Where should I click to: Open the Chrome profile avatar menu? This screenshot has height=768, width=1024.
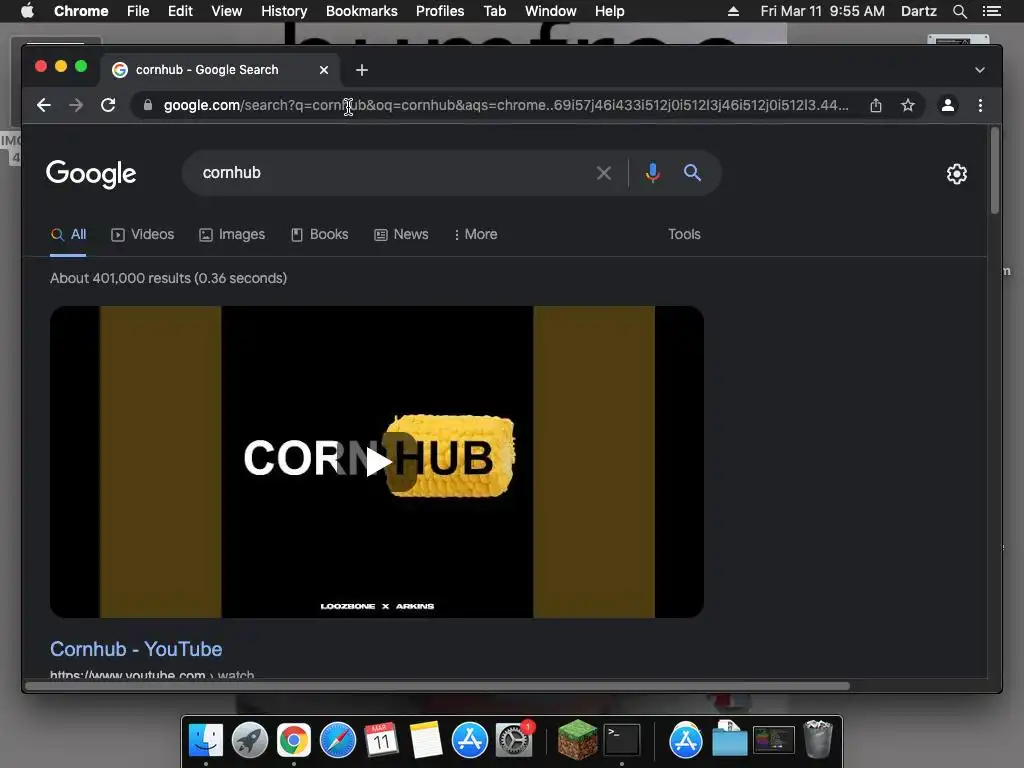point(948,105)
